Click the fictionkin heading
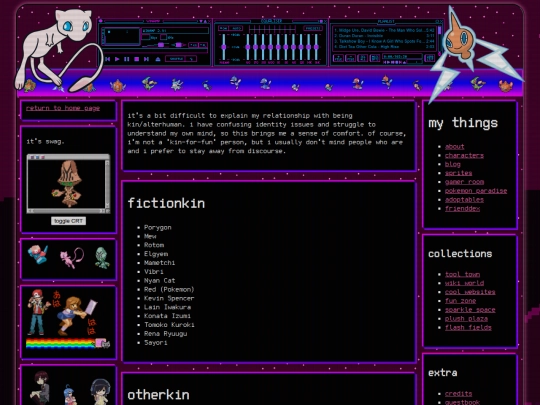 click(166, 203)
